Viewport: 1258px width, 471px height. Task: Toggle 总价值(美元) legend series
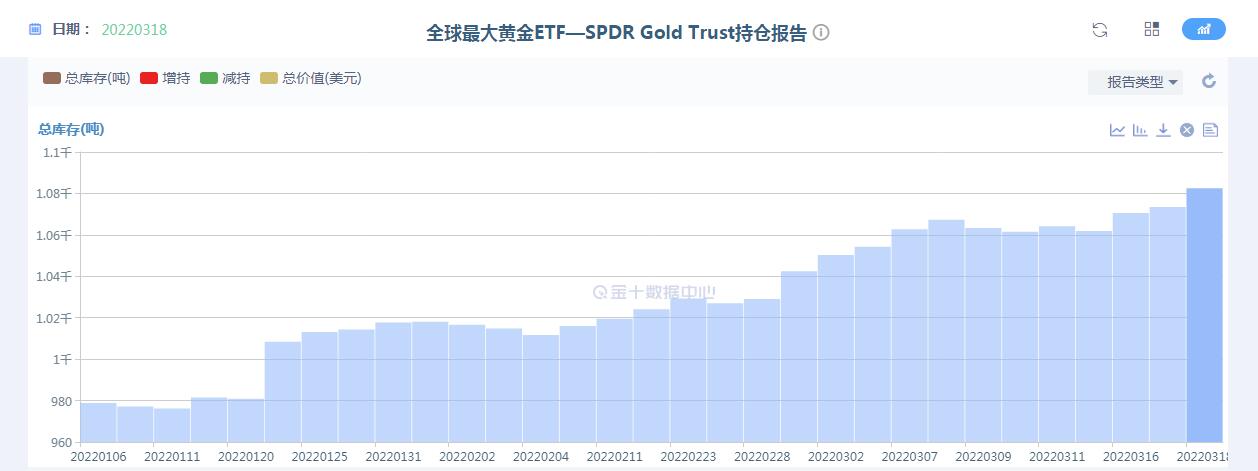(311, 78)
